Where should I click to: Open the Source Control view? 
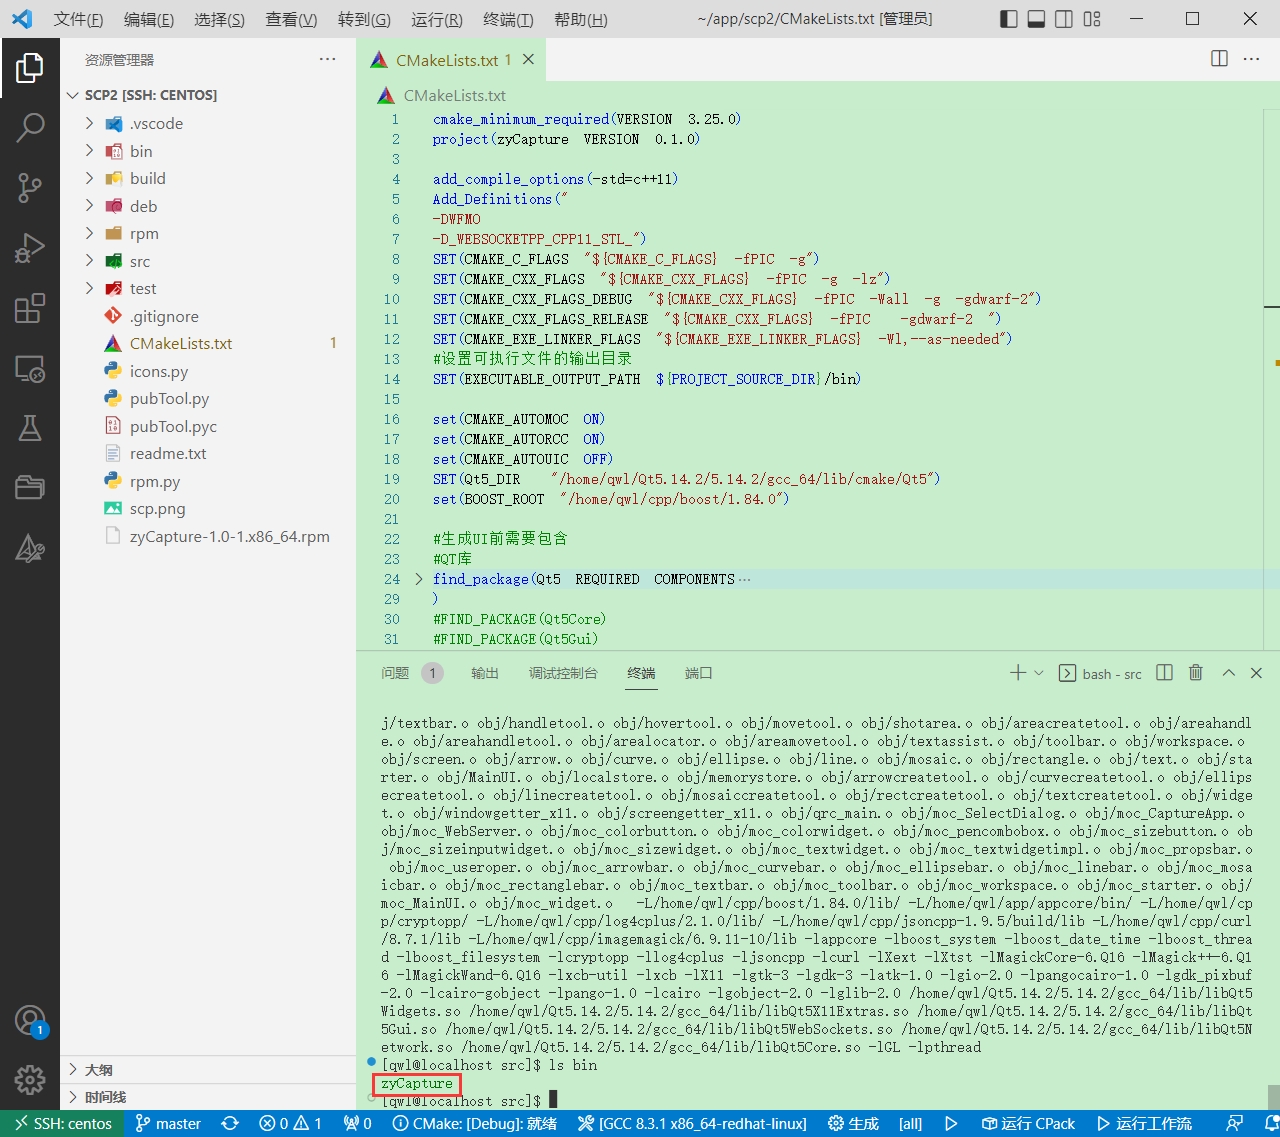point(30,187)
